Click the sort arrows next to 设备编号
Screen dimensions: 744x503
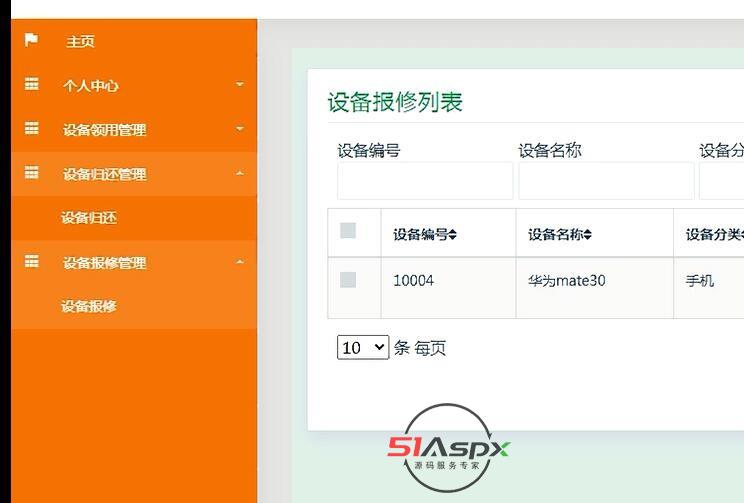pos(453,234)
